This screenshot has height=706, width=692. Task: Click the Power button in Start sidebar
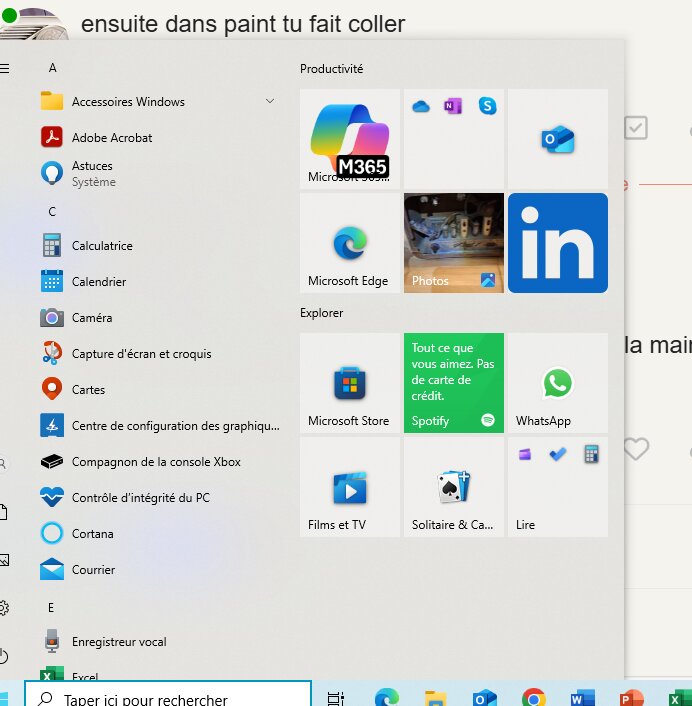pyautogui.click(x=4, y=656)
